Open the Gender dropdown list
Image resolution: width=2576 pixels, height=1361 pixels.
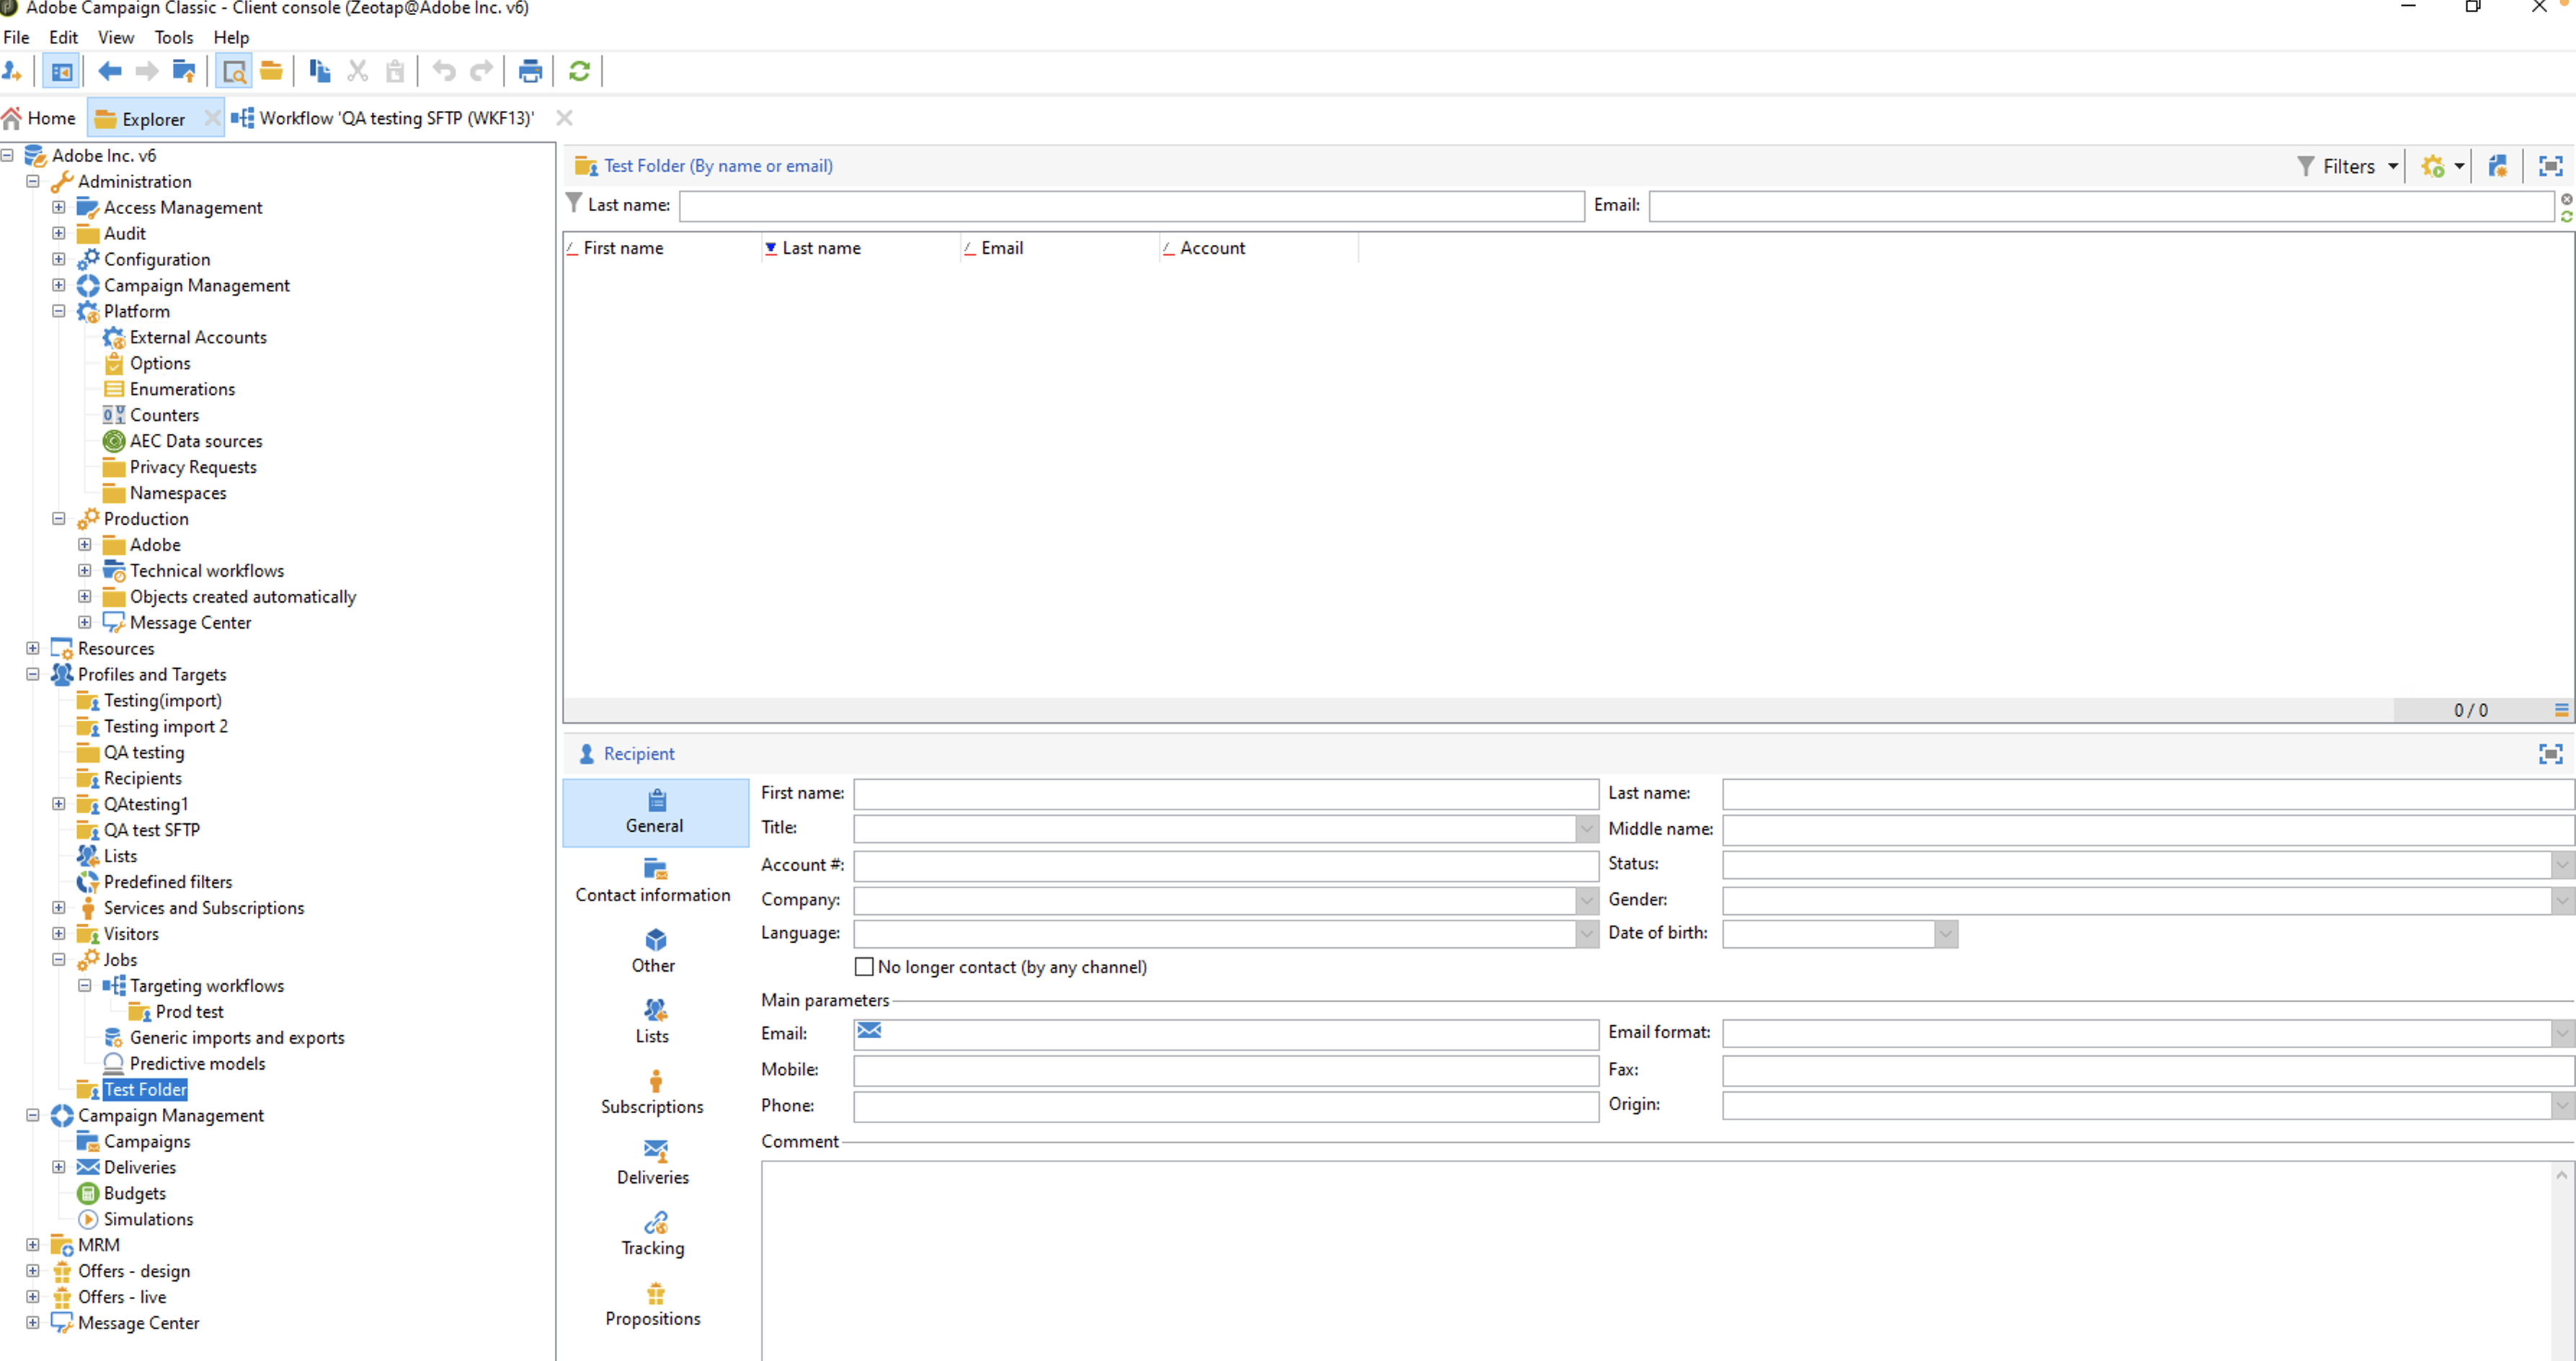pyautogui.click(x=2562, y=901)
